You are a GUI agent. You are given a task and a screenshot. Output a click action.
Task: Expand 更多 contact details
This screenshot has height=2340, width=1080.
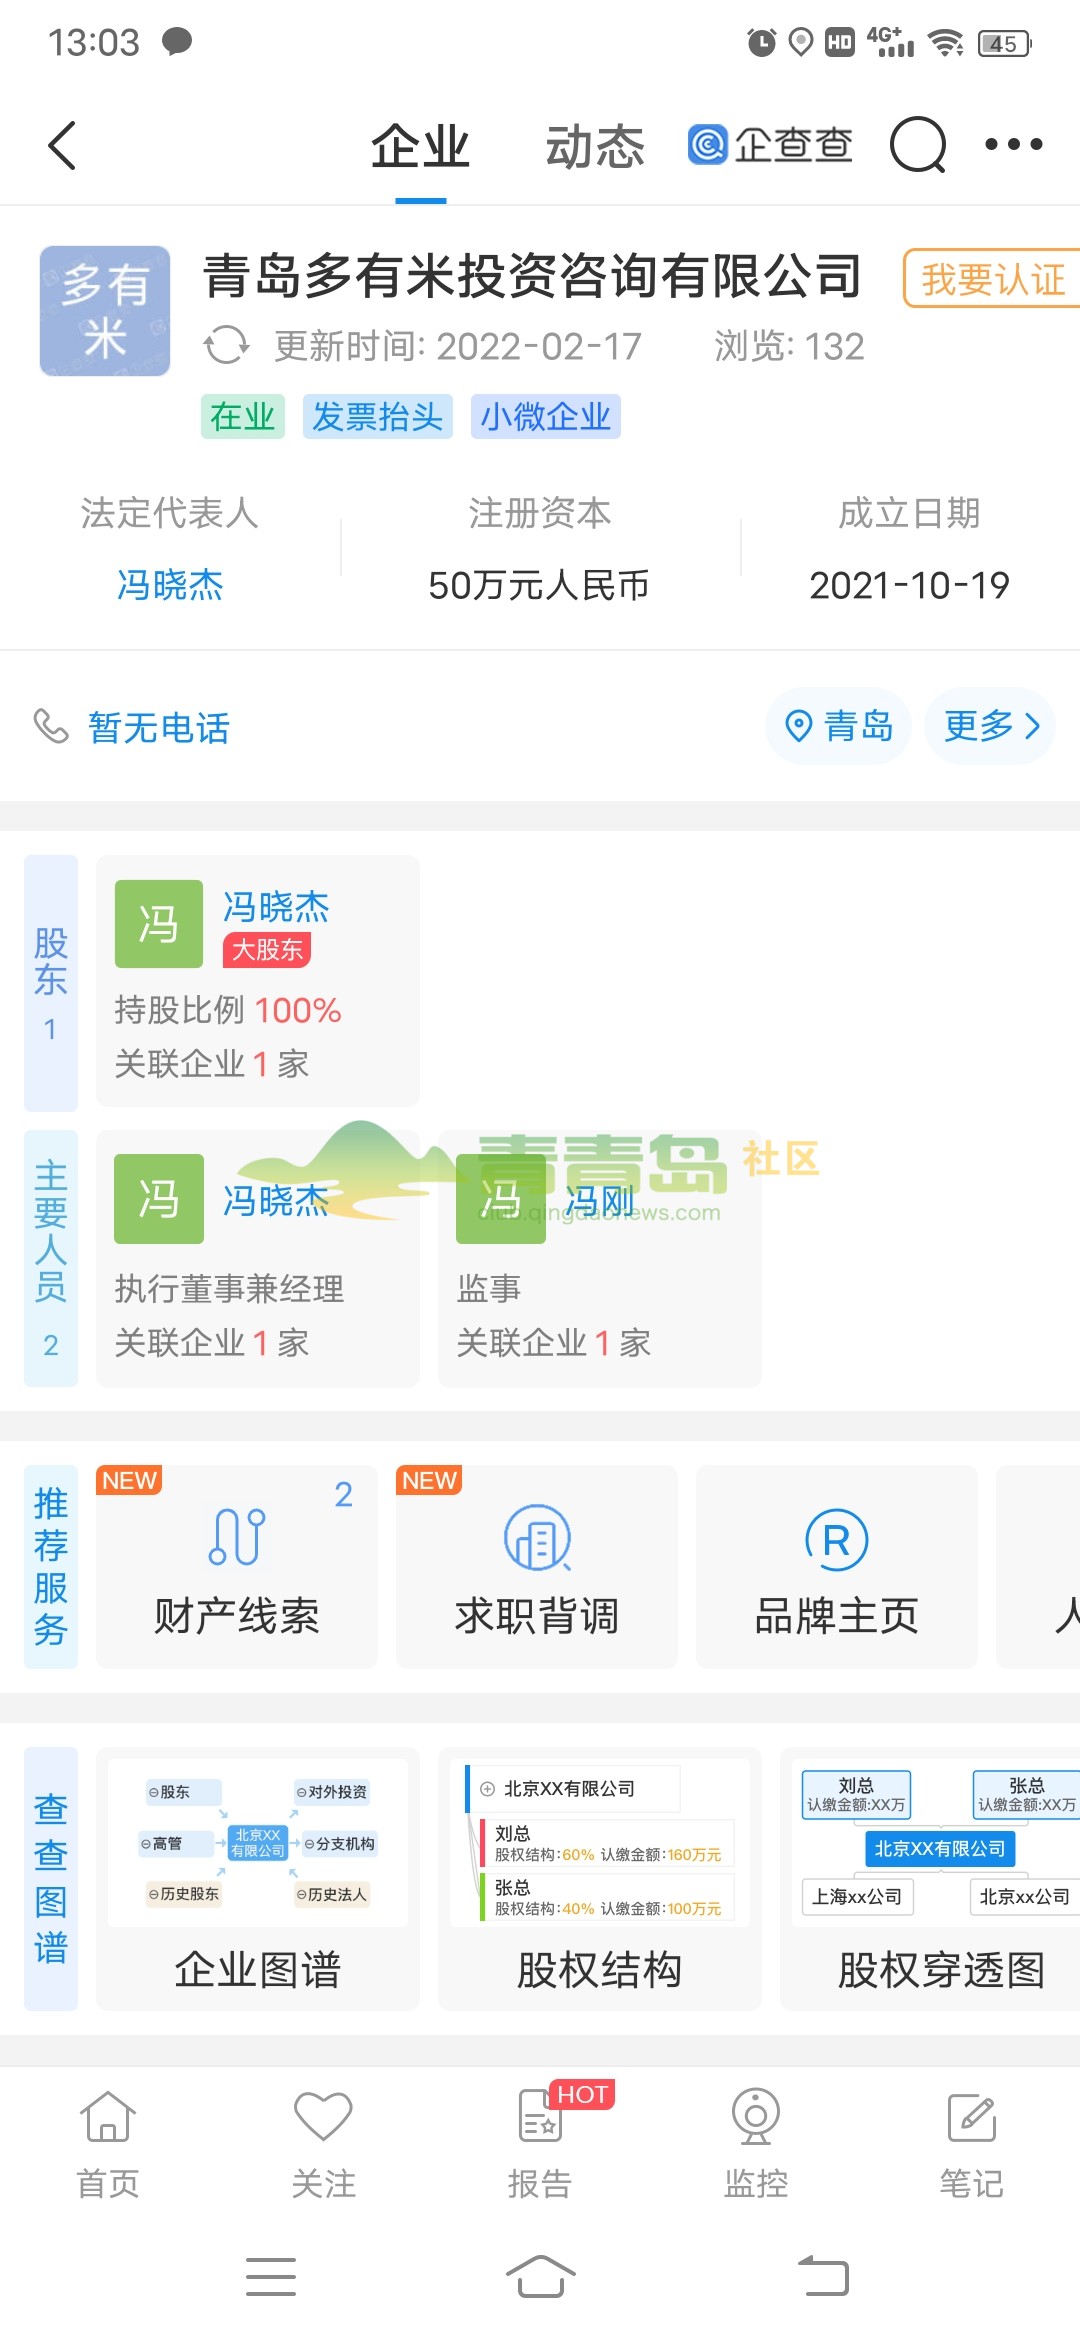(990, 726)
